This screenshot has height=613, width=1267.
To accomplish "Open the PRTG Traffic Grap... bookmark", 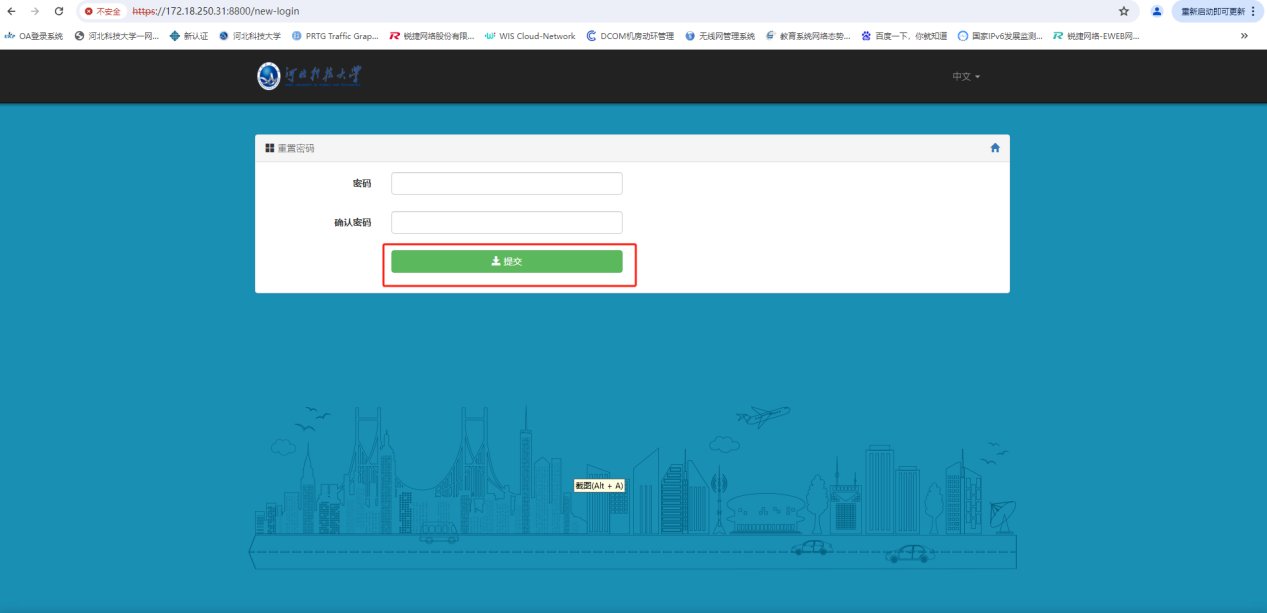I will pyautogui.click(x=335, y=36).
